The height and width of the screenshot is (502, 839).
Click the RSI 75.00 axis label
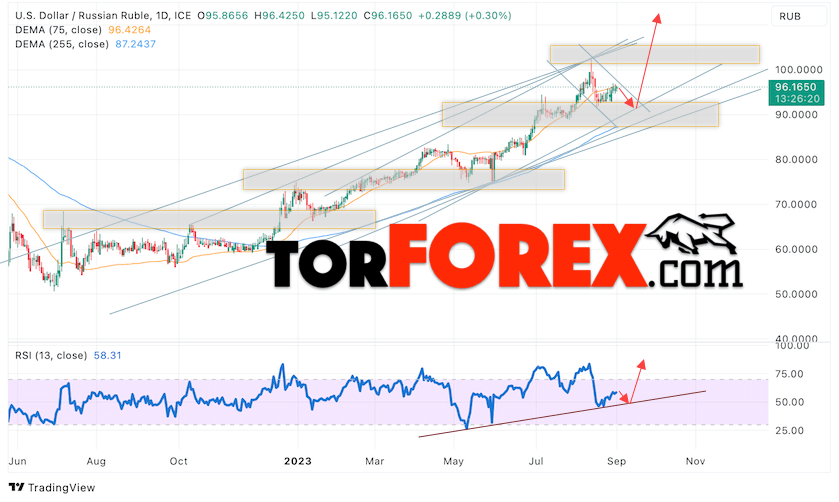(x=790, y=374)
